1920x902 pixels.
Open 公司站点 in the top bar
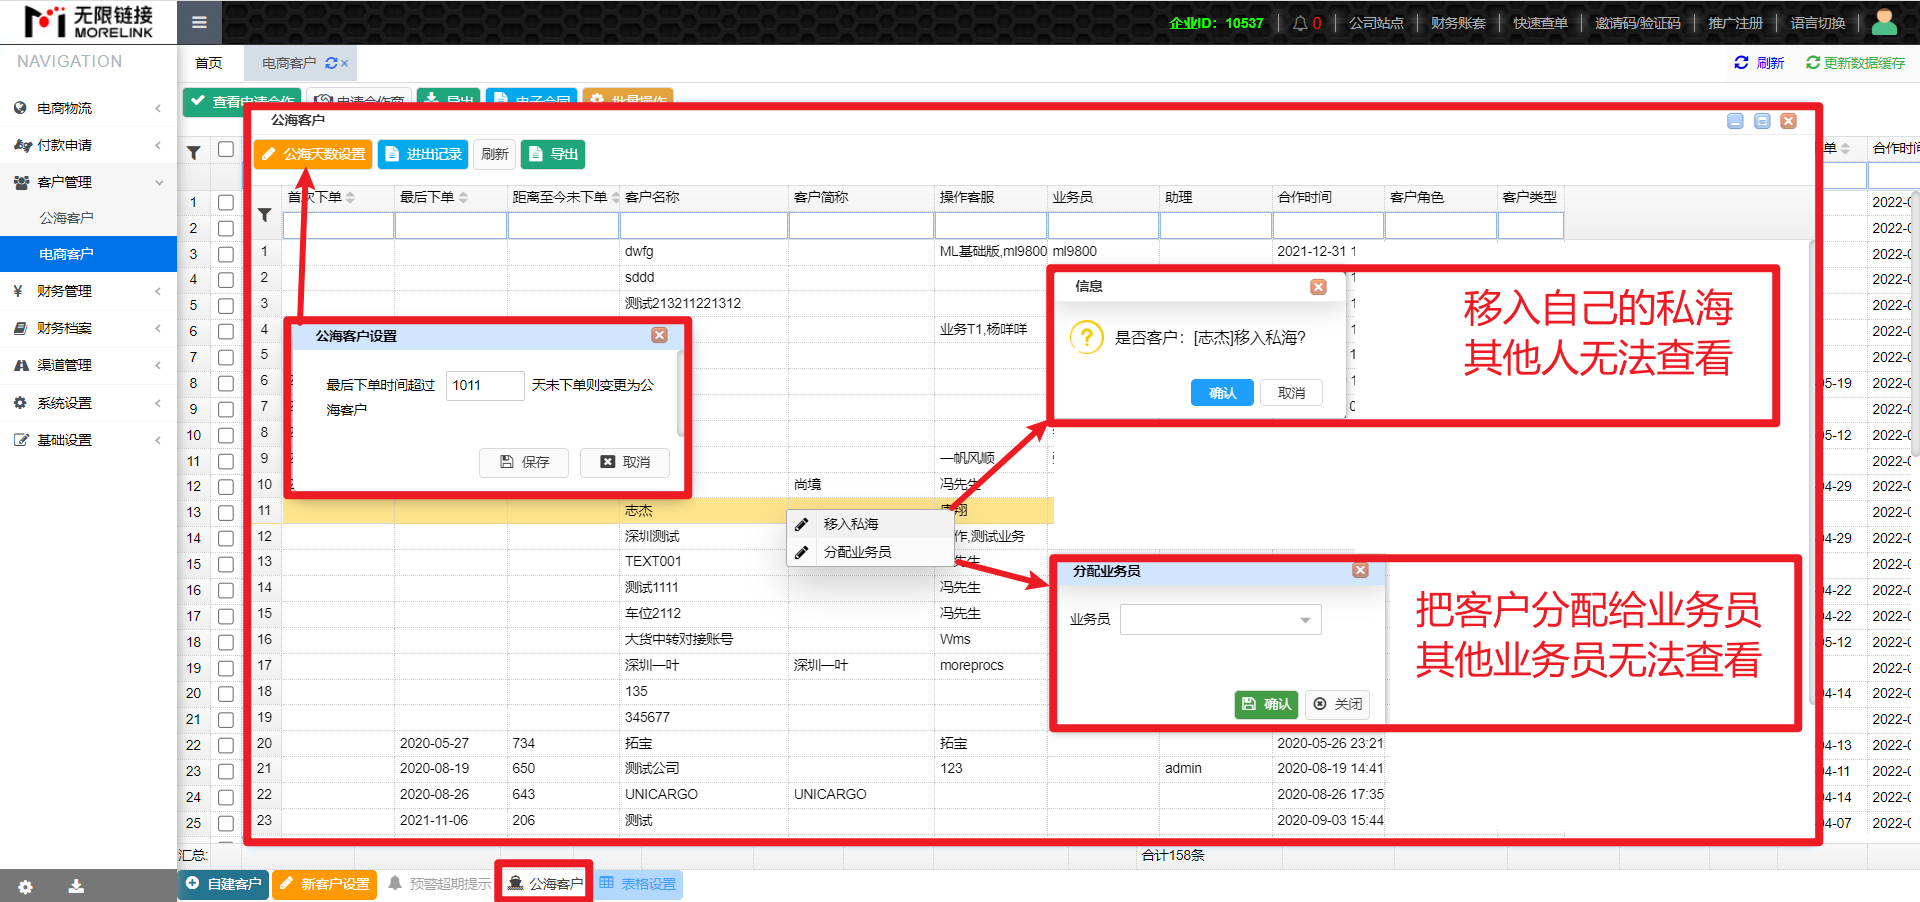pyautogui.click(x=1376, y=23)
